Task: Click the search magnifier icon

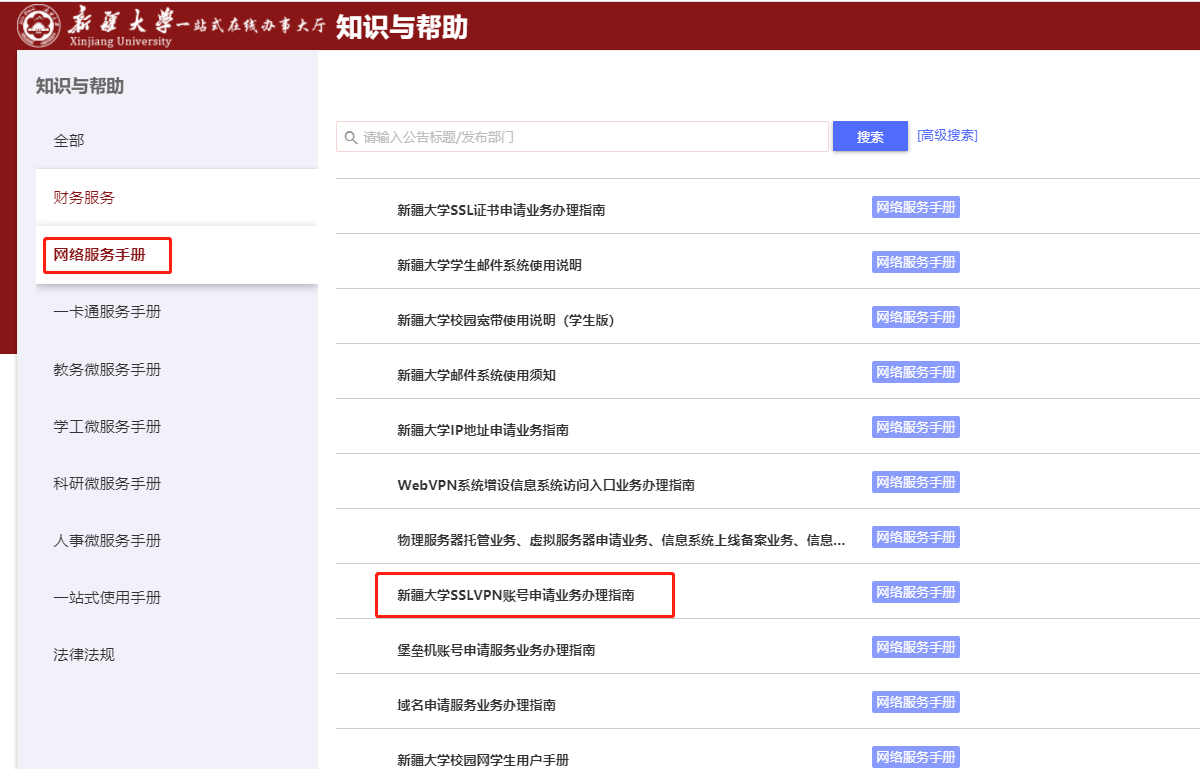Action: coord(351,137)
